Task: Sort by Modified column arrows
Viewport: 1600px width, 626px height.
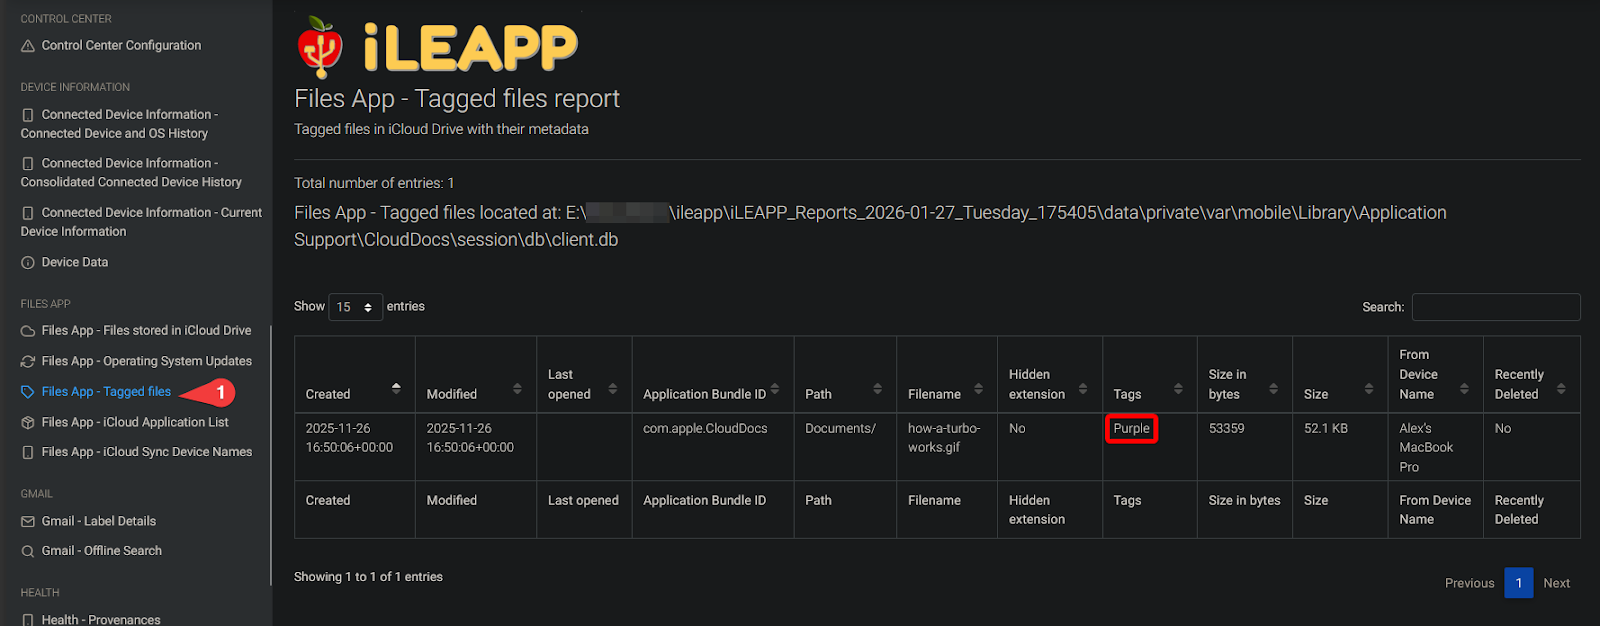Action: tap(517, 388)
